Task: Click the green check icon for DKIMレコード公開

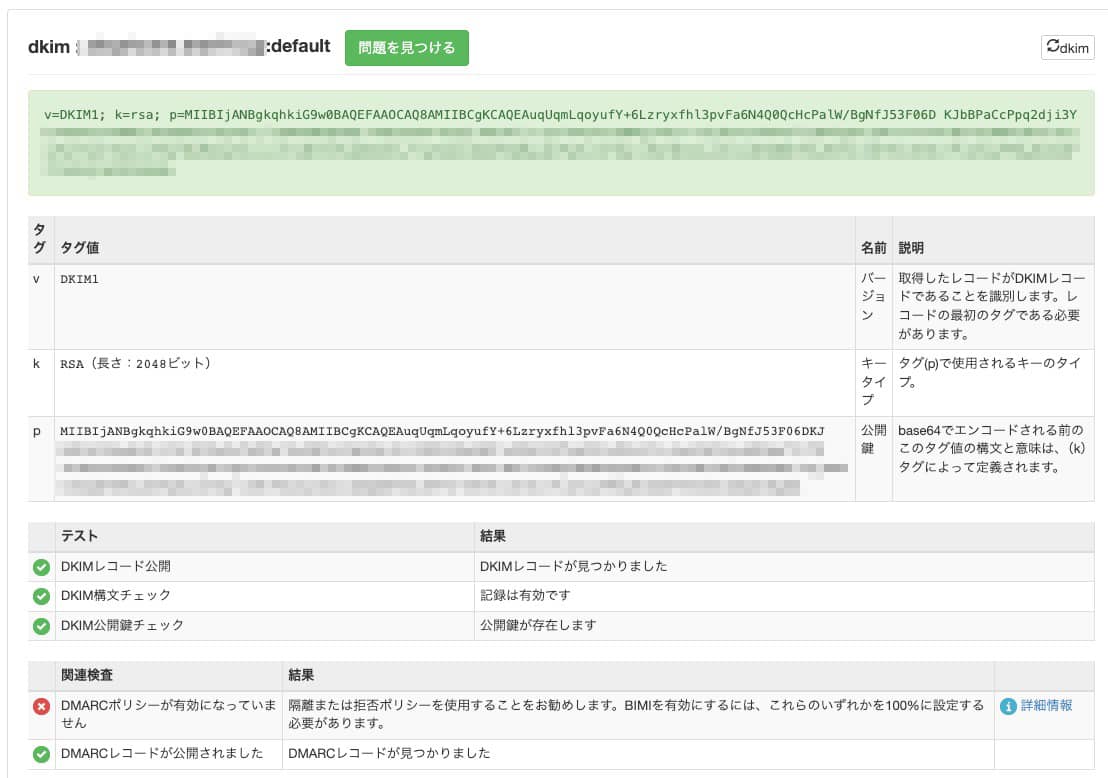Action: (x=41, y=567)
